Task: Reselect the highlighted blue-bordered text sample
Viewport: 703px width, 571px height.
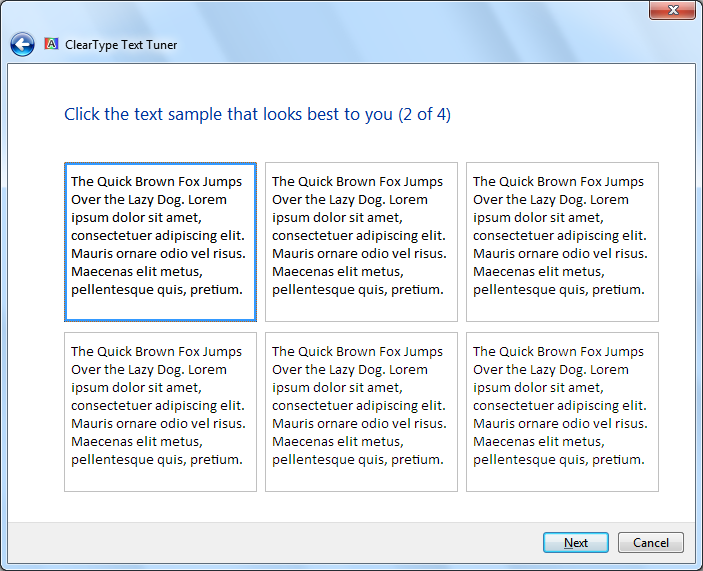Action: click(160, 242)
